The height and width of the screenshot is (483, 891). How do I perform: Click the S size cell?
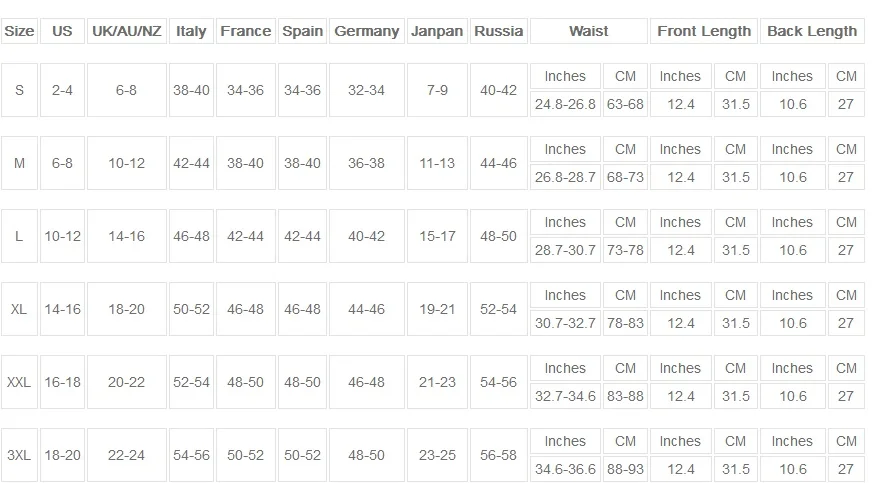click(x=19, y=90)
